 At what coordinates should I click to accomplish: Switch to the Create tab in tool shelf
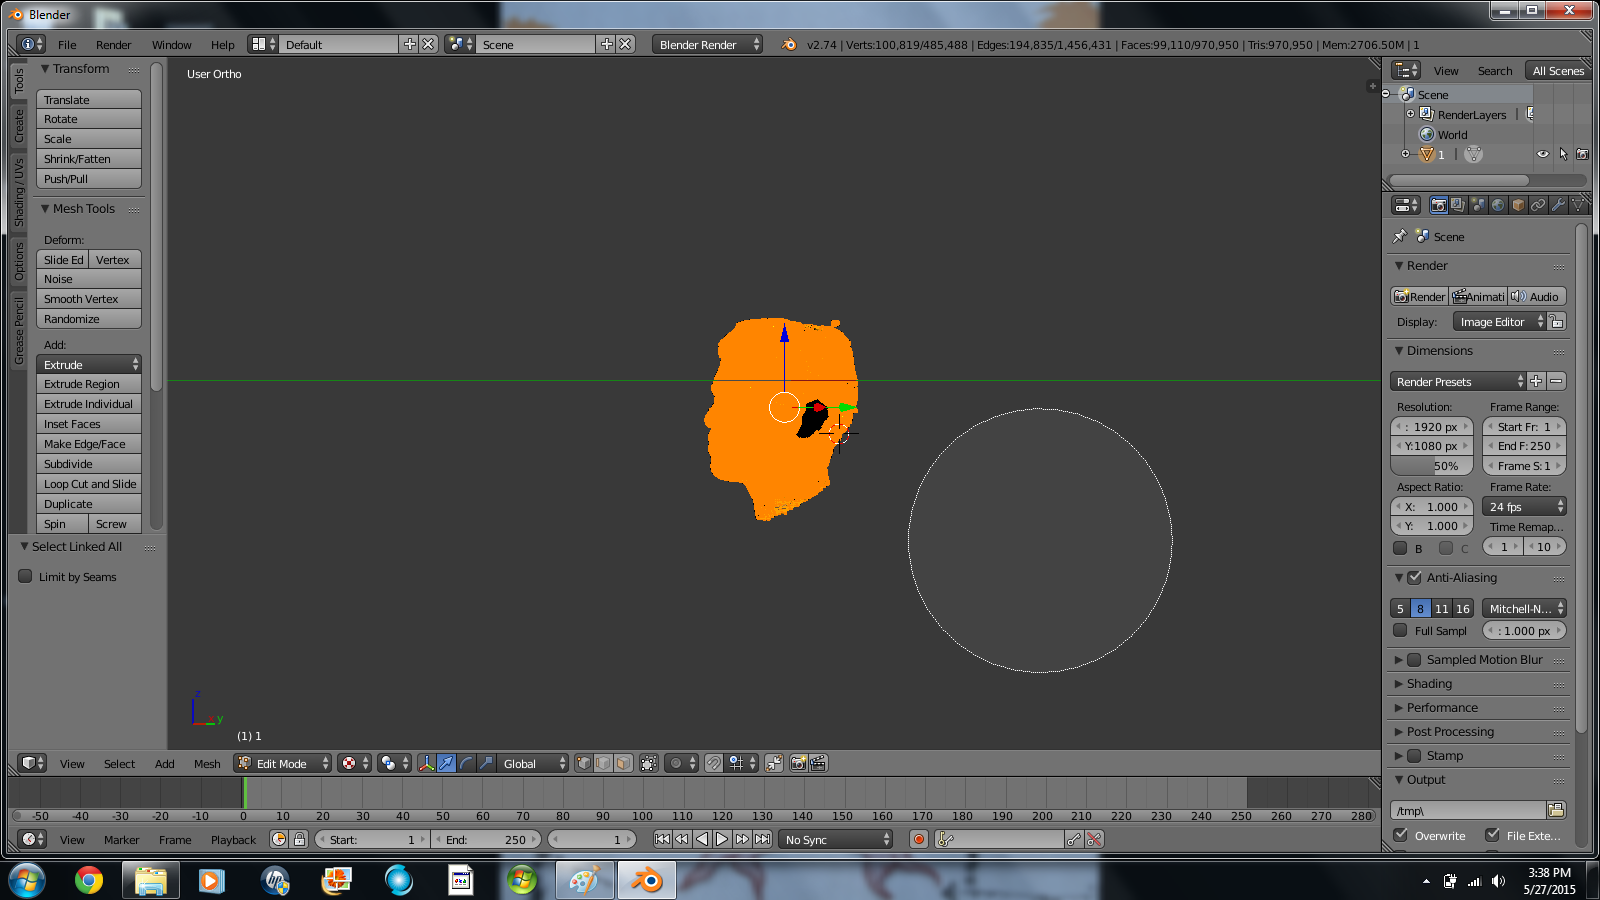(x=18, y=126)
